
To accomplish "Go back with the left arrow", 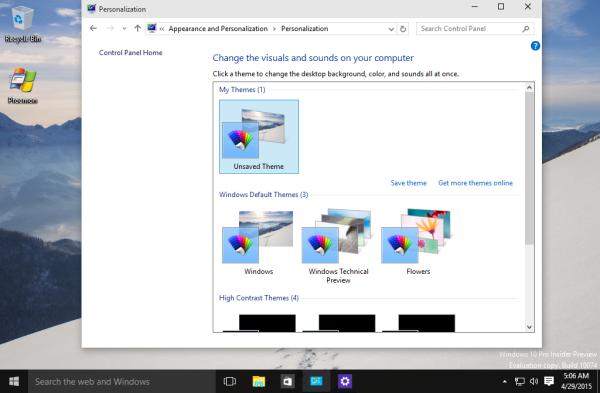I will pos(93,28).
